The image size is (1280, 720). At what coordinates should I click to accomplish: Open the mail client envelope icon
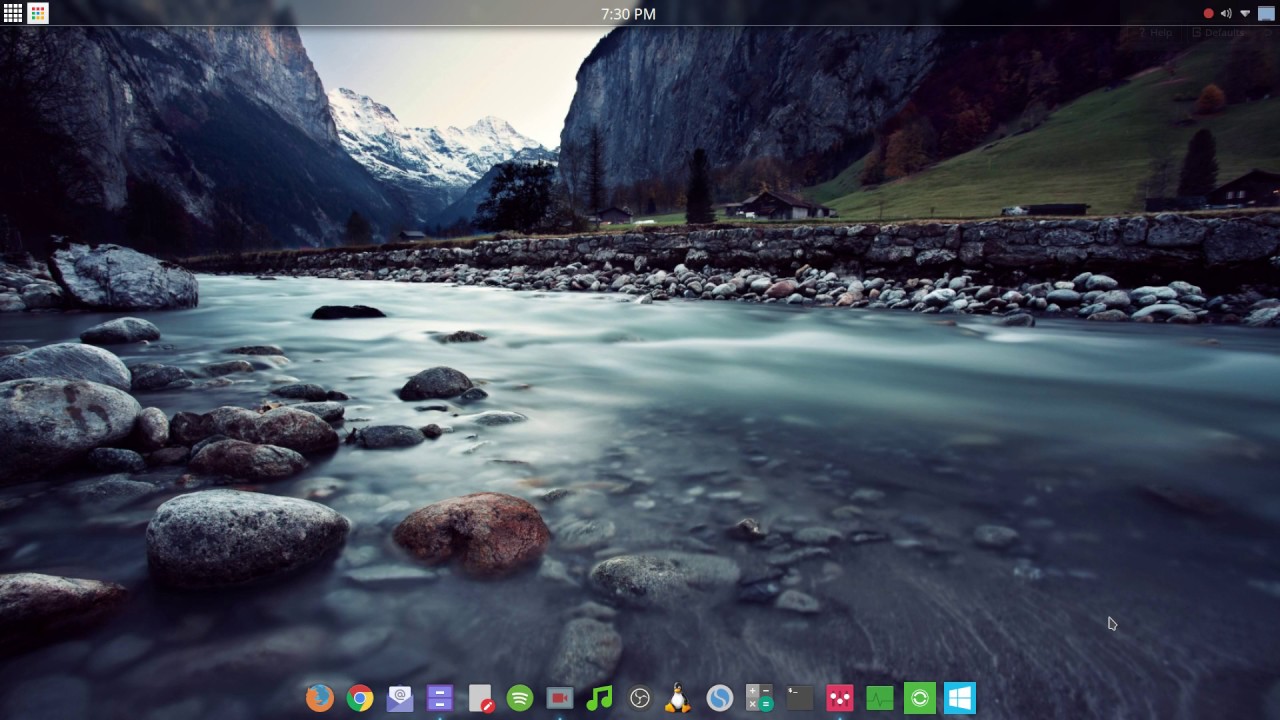click(400, 698)
